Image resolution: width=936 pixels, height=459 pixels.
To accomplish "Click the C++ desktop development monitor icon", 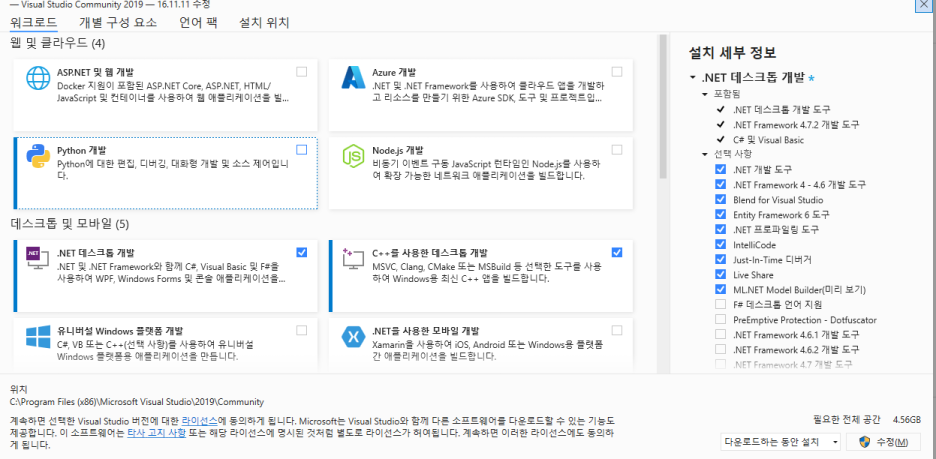I will (x=353, y=259).
